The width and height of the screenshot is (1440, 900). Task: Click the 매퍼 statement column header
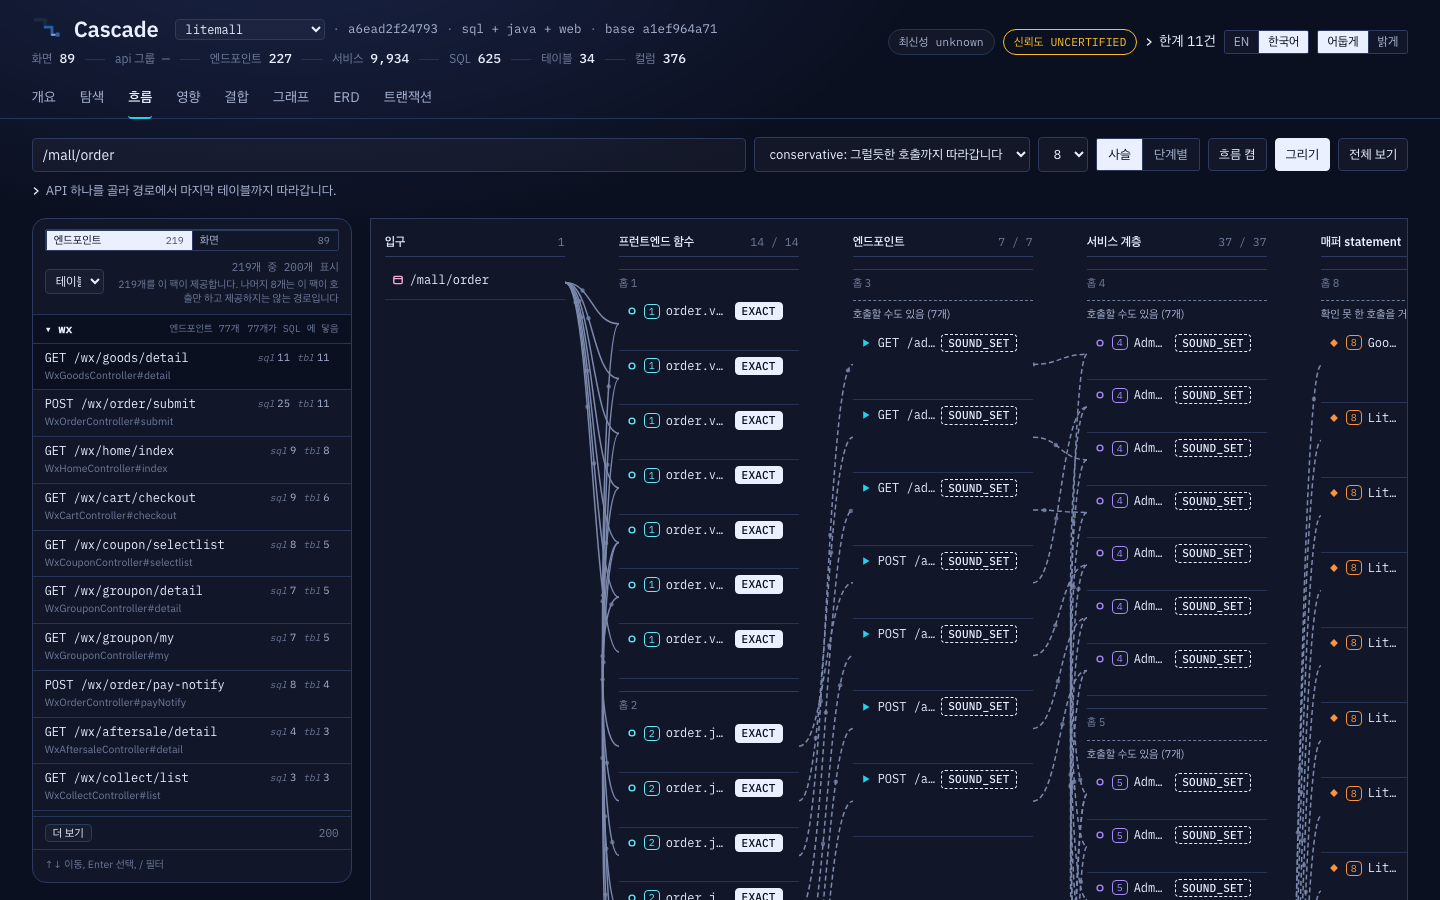1361,242
